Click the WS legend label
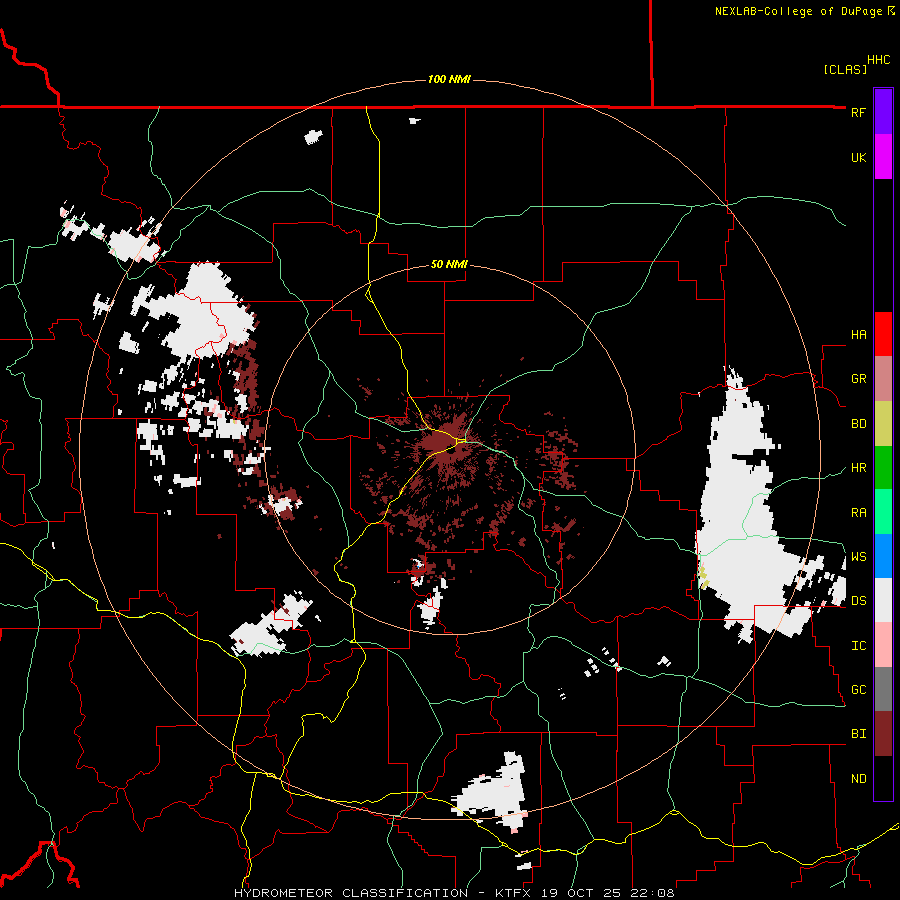 tap(858, 556)
